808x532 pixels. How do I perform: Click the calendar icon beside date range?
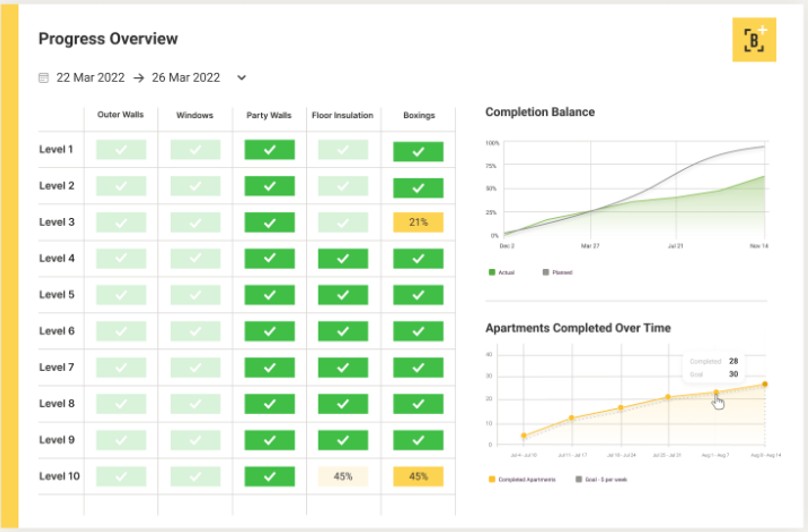pyautogui.click(x=43, y=77)
